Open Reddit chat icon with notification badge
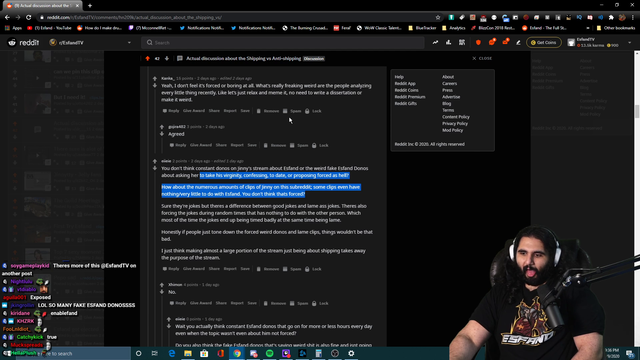Image resolution: width=640 pixels, height=360 pixels. click(492, 42)
